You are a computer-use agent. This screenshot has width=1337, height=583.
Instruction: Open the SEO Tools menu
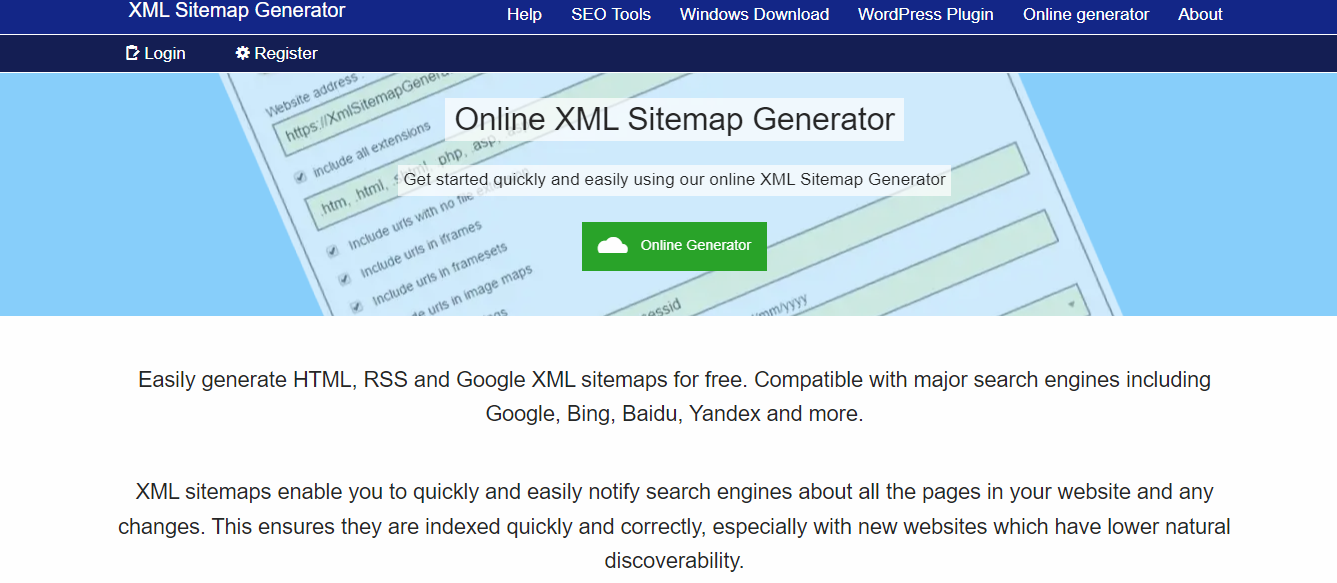click(x=611, y=14)
